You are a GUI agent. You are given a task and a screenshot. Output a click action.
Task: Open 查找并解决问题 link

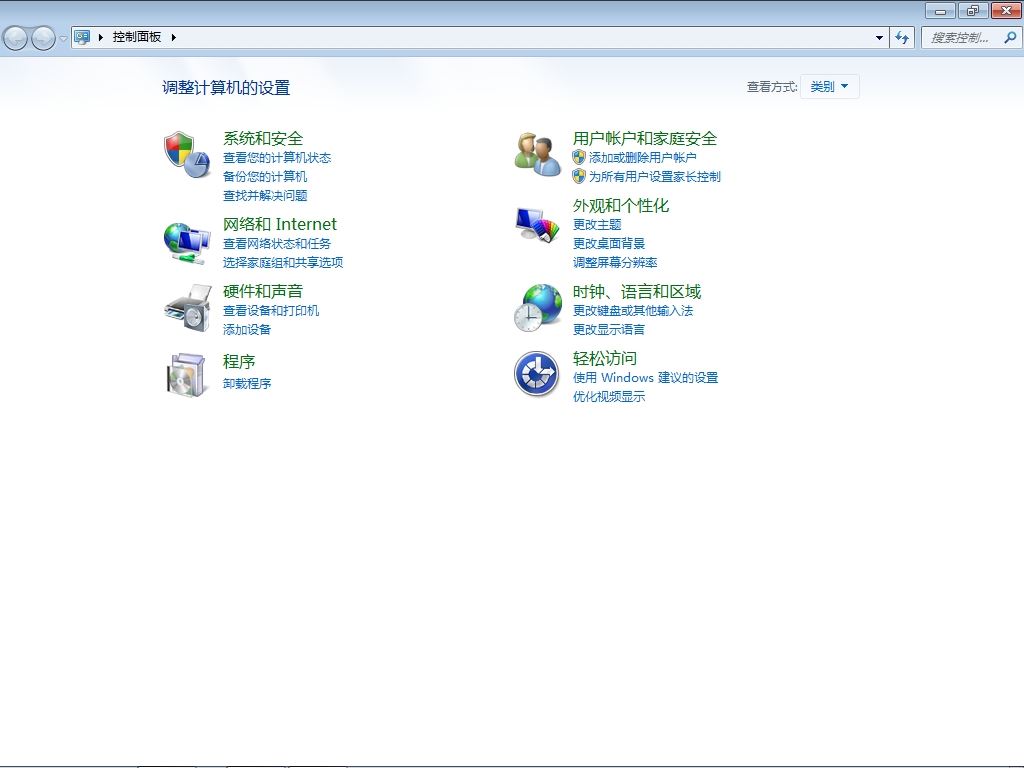tap(265, 195)
